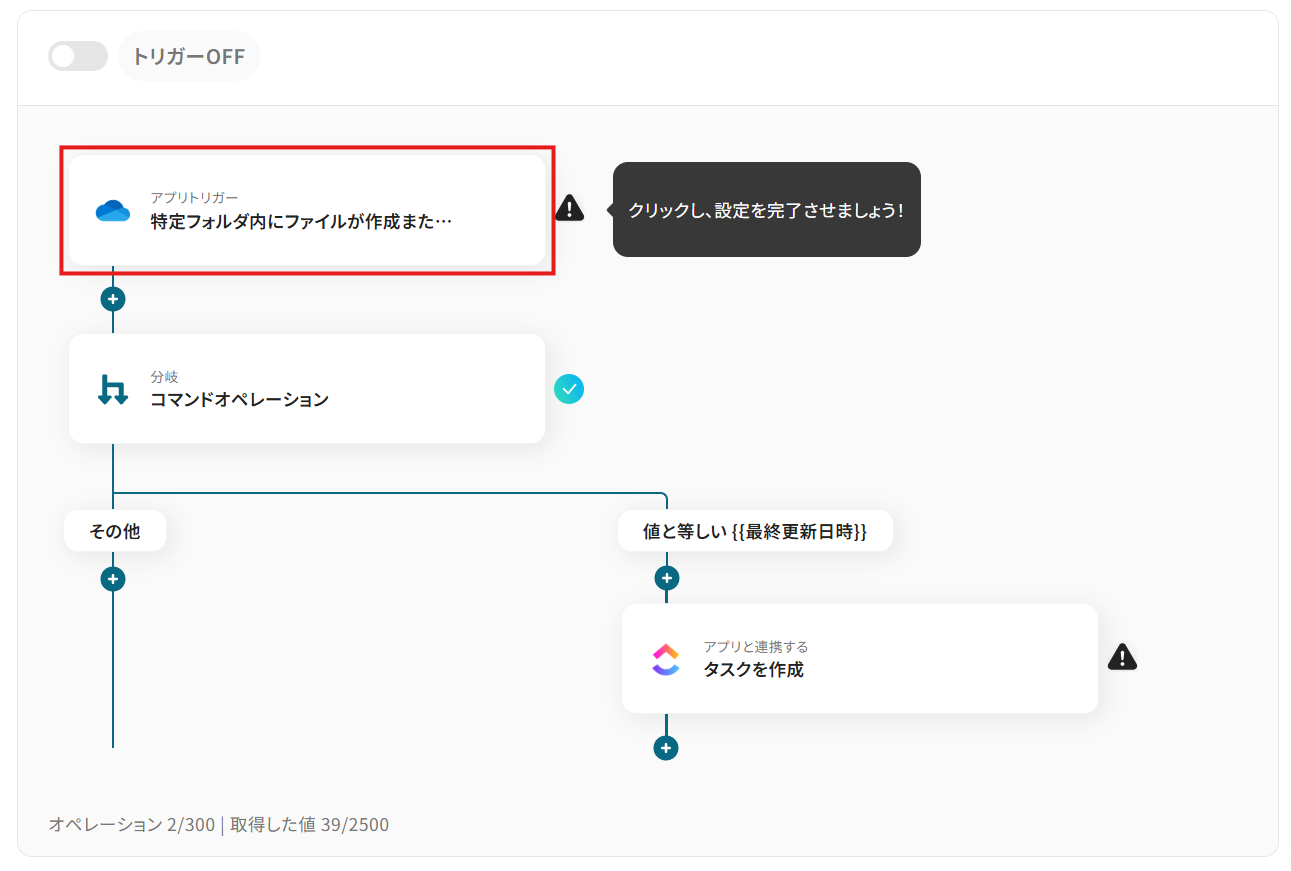Add an operation below the trigger via plus icon
This screenshot has width=1291, height=871.
point(113,298)
